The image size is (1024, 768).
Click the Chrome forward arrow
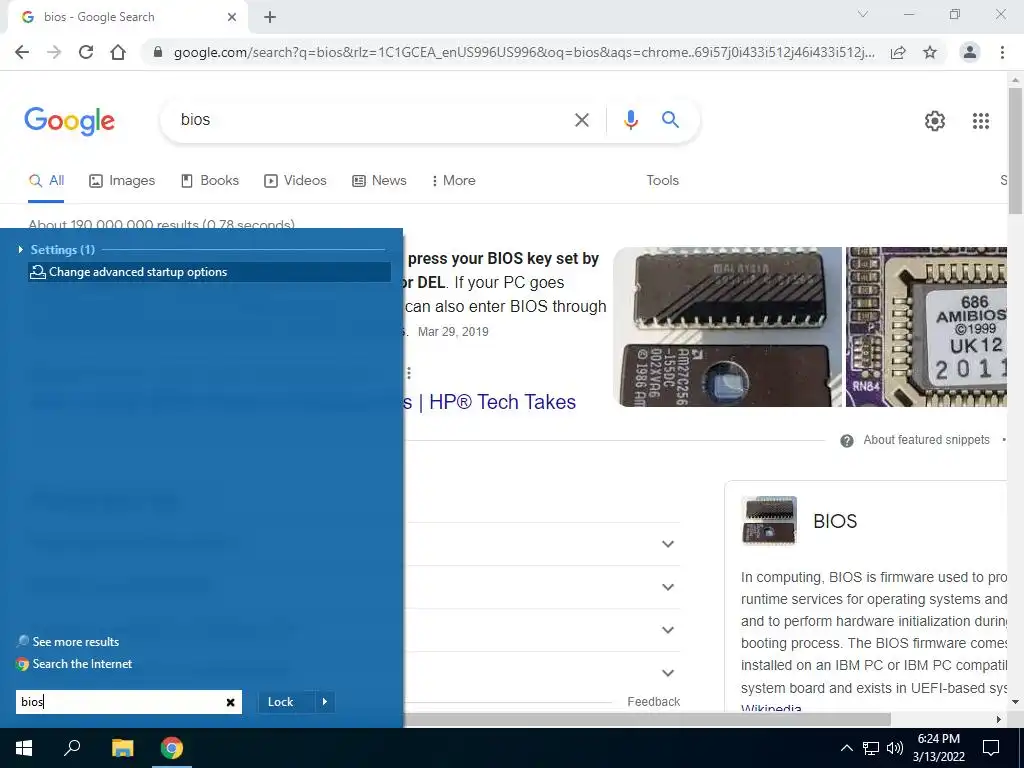[x=54, y=52]
